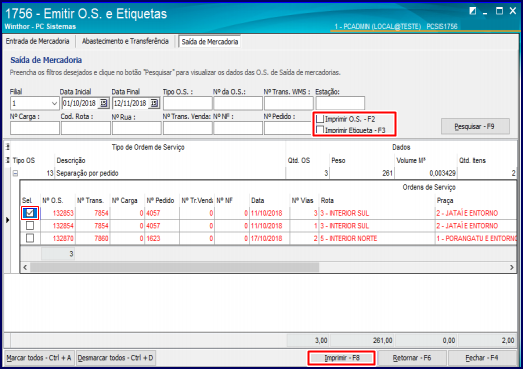Click the Data Final date field
The height and width of the screenshot is (369, 523).
[x=131, y=103]
